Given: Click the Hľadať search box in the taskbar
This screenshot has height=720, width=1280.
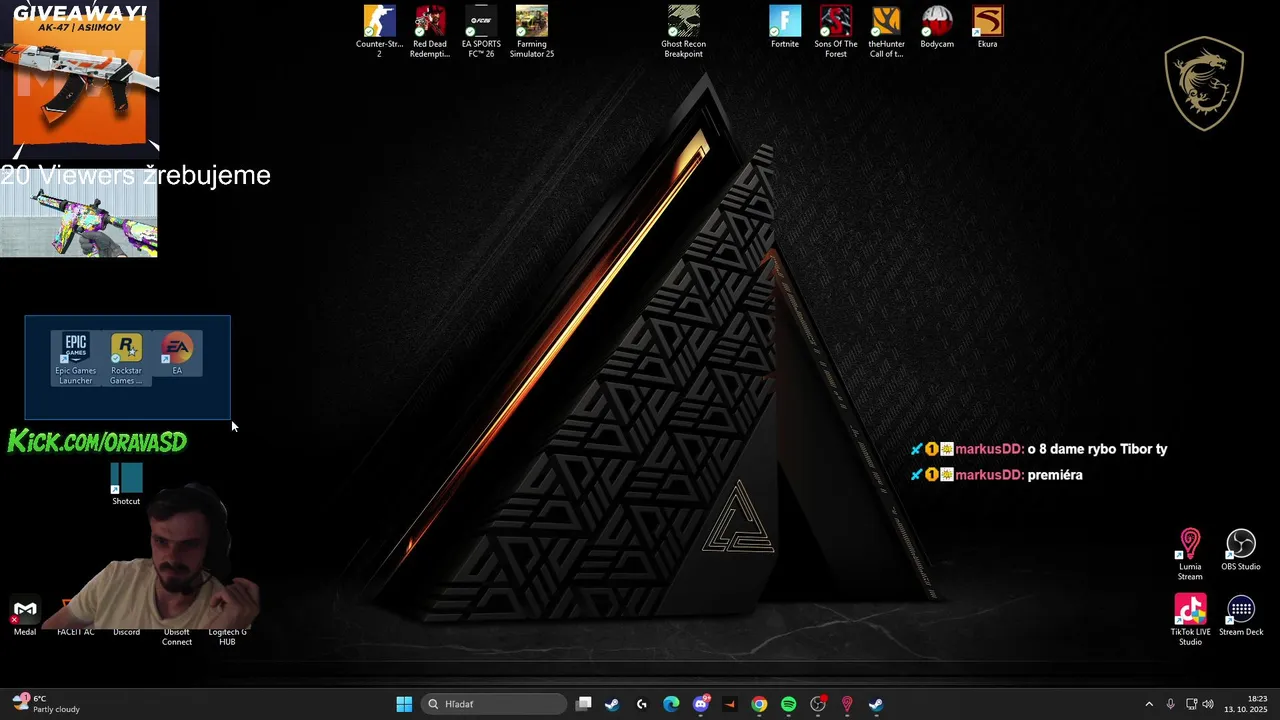Looking at the screenshot, I should coord(494,704).
